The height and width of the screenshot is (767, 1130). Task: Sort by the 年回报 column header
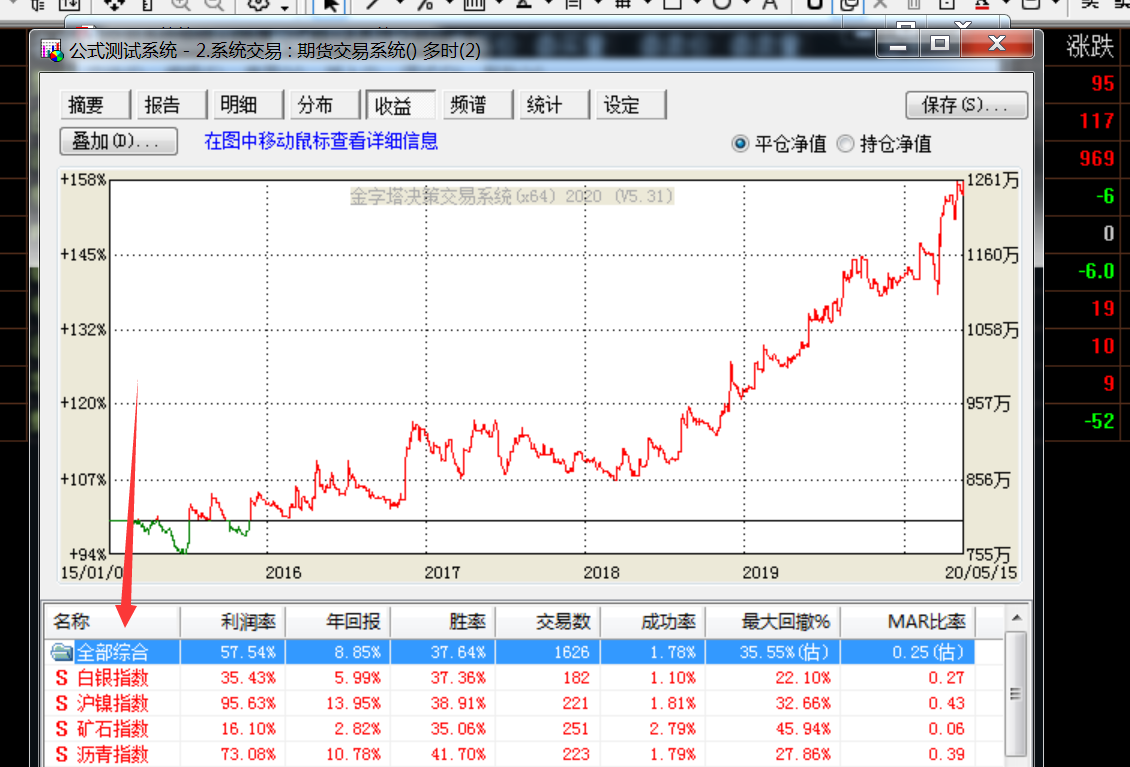[338, 622]
